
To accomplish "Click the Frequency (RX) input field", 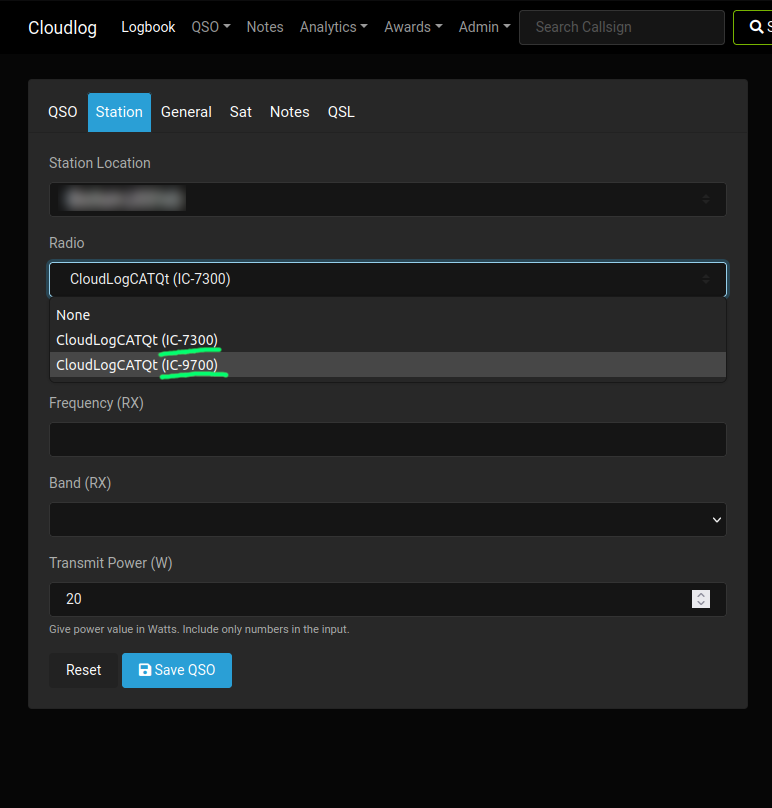I will [388, 440].
